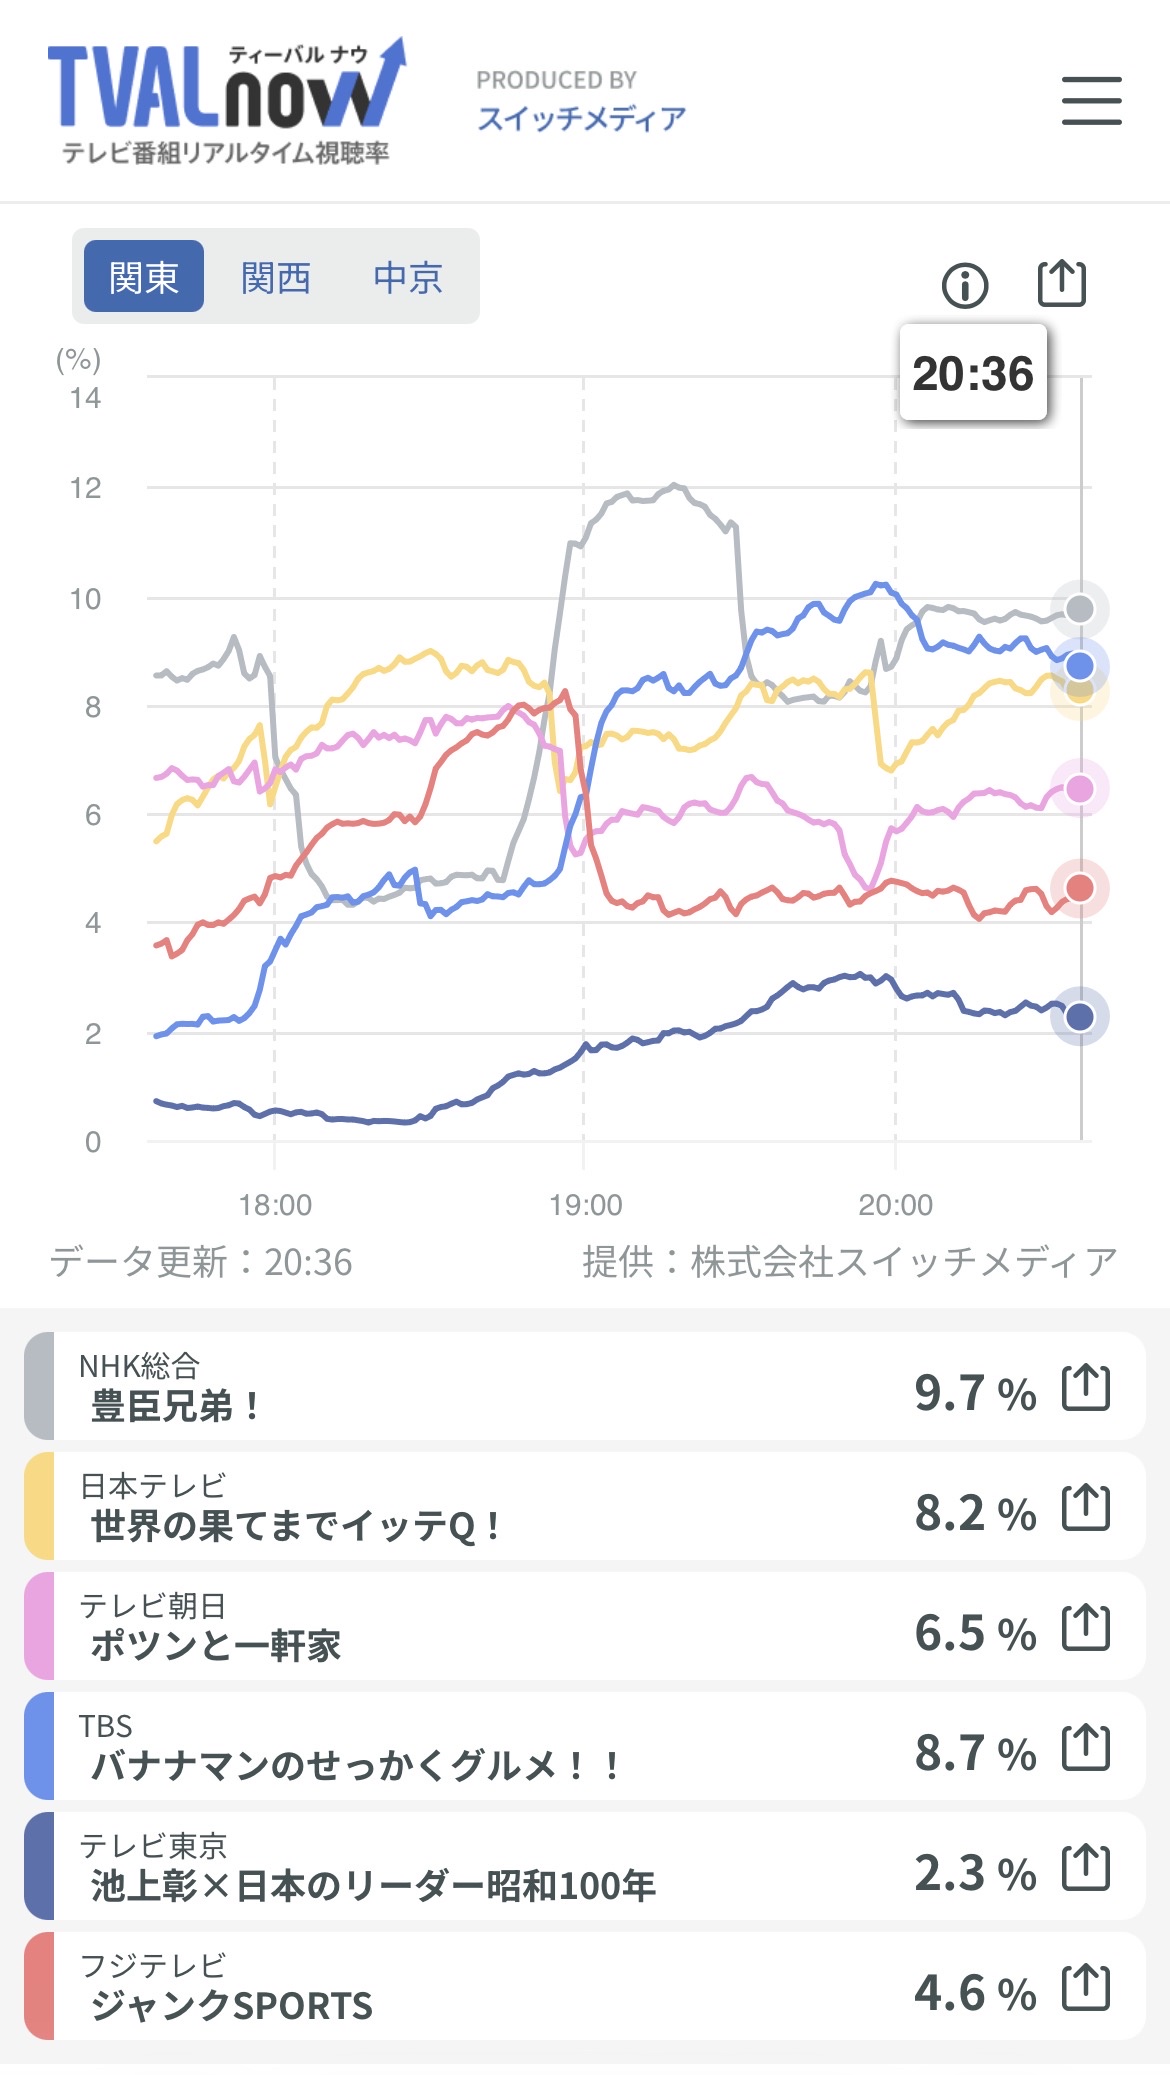Share the テレビ朝日 rating

1086,1628
